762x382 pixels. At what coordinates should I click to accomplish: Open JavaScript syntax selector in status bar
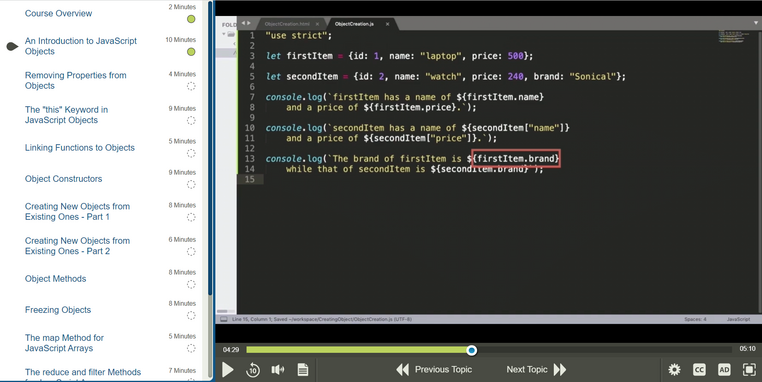coord(738,319)
